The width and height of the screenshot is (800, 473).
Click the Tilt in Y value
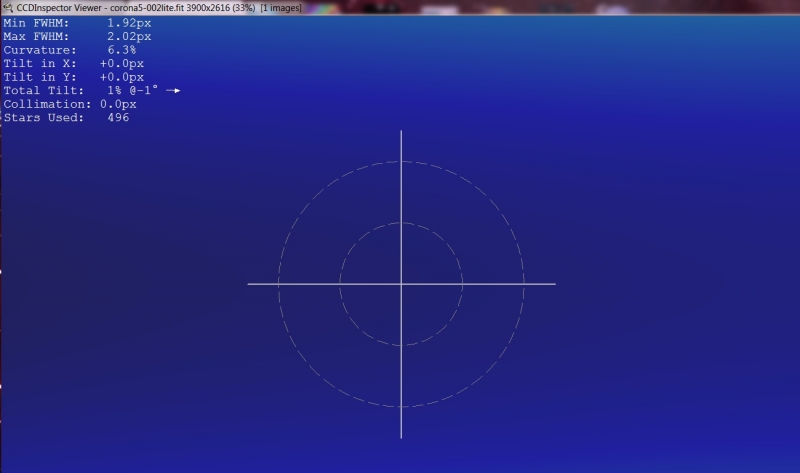pyautogui.click(x=121, y=77)
